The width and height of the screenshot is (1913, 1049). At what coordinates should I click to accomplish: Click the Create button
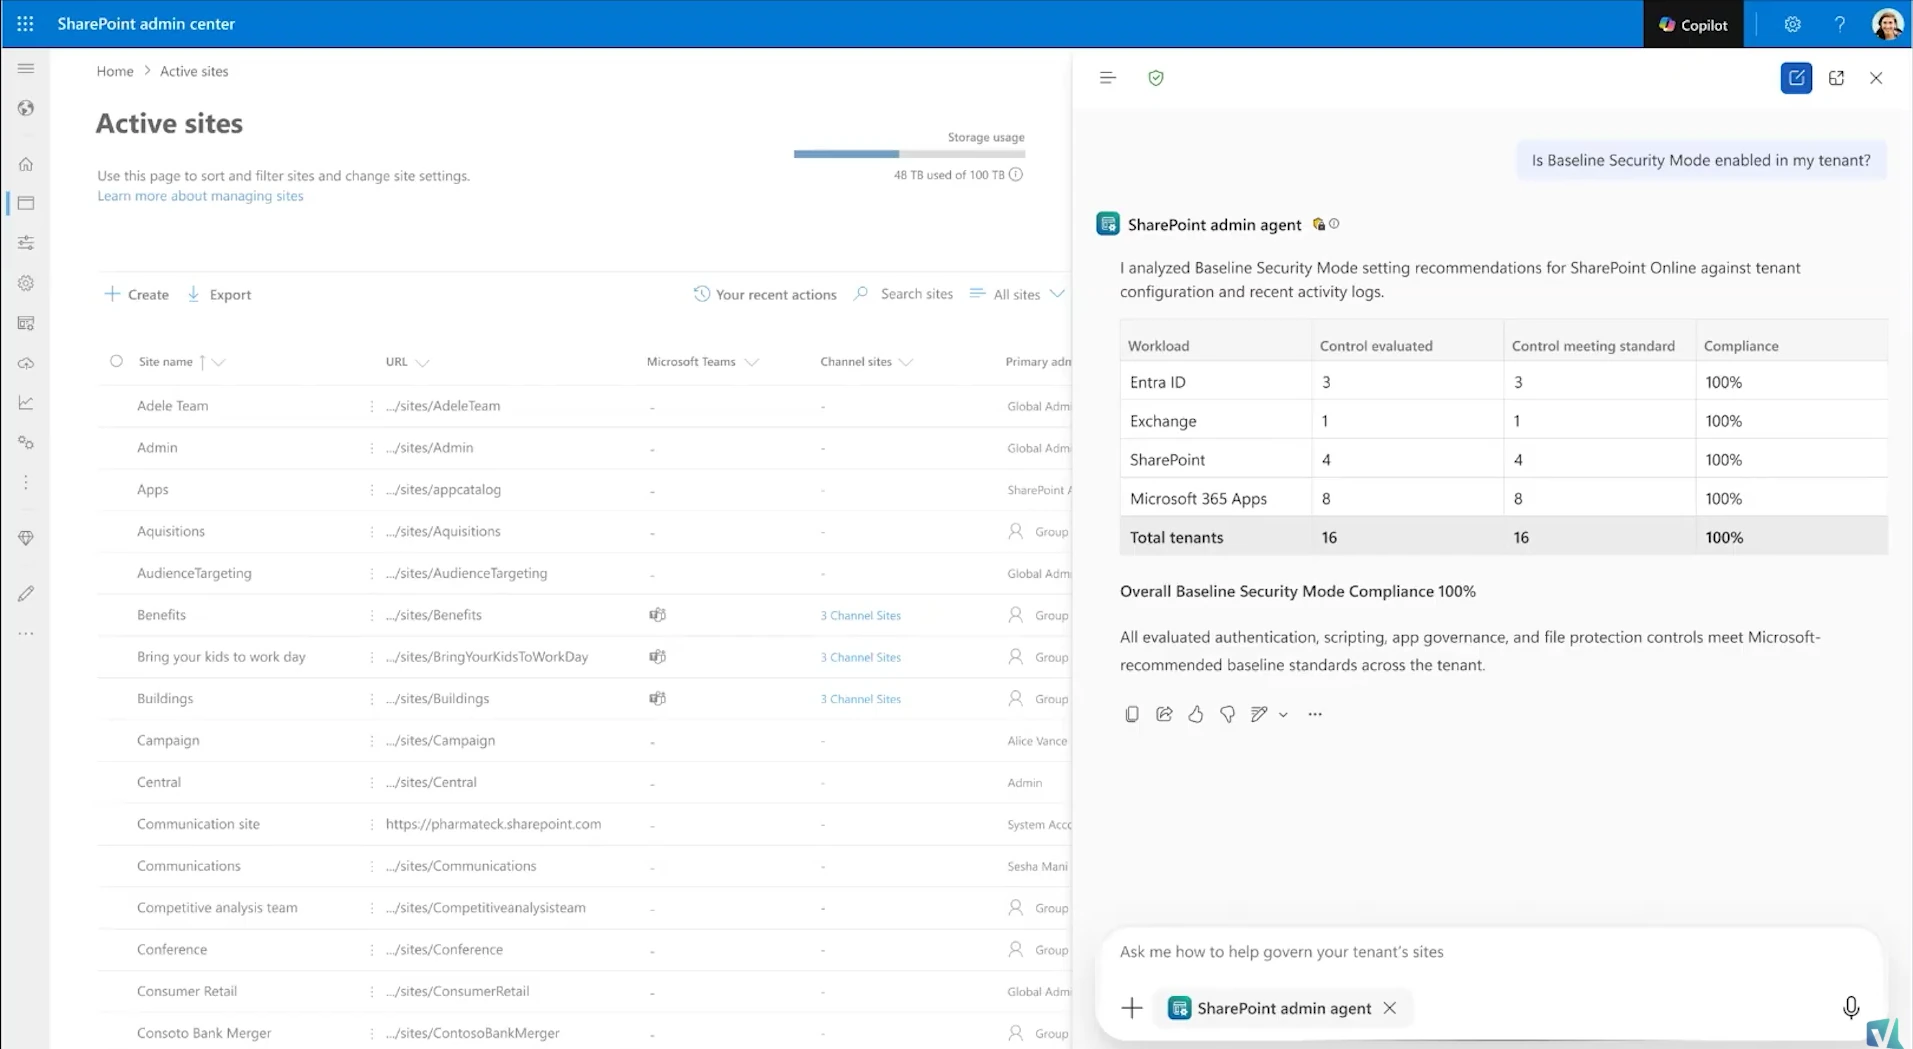[137, 294]
